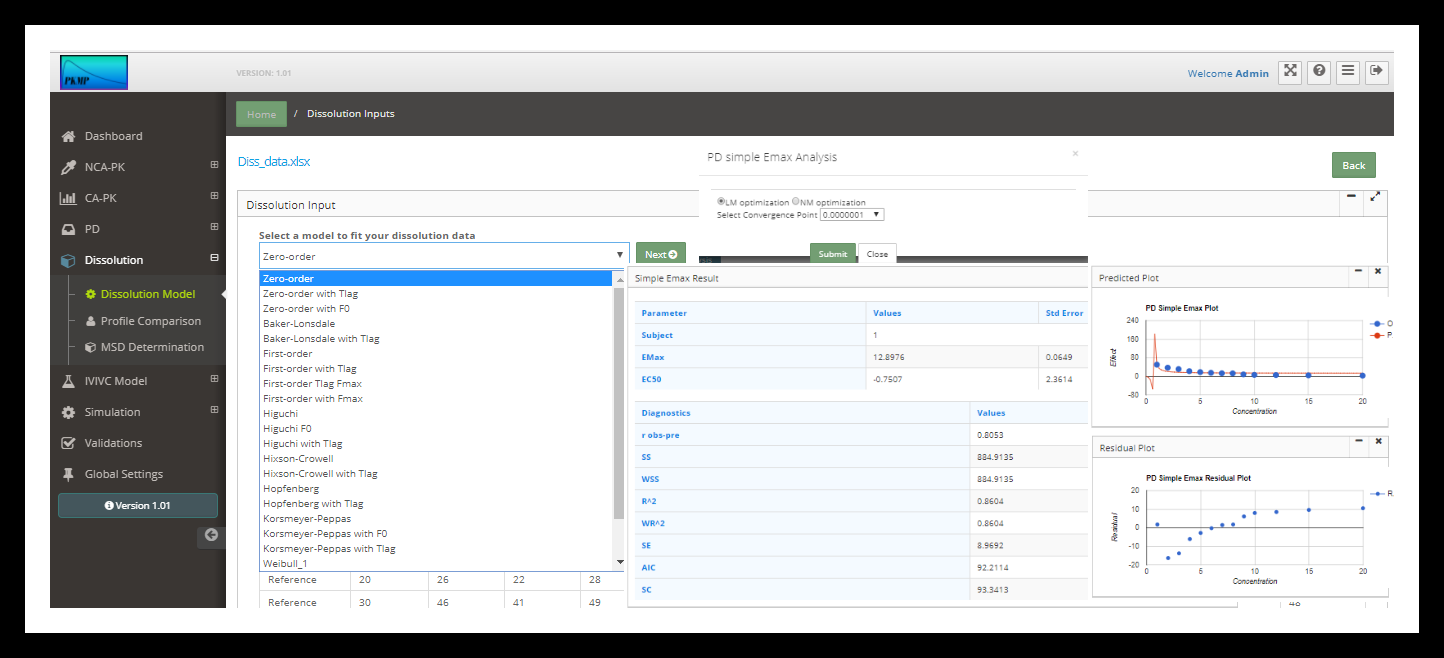Click the Next button
The width and height of the screenshot is (1444, 658).
pyautogui.click(x=660, y=255)
